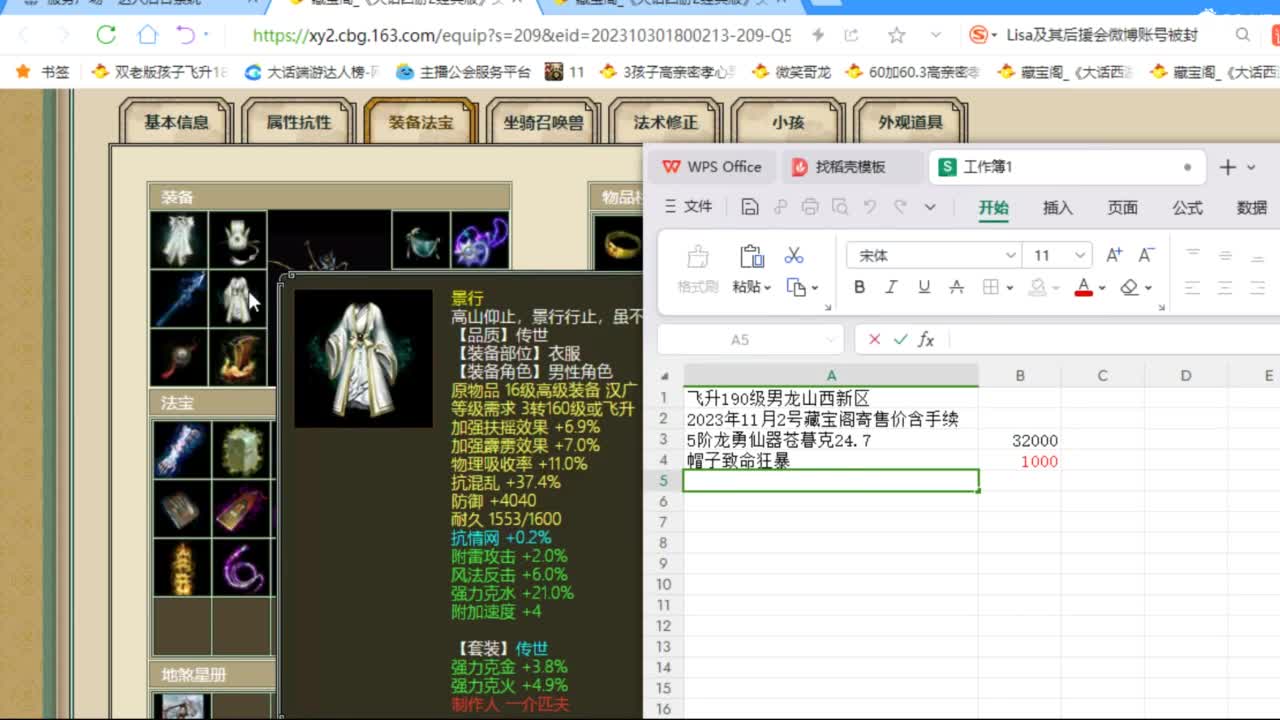Screen dimensions: 1280x720
Task: Expand the 粘贴 paste options arrow
Action: (767, 288)
